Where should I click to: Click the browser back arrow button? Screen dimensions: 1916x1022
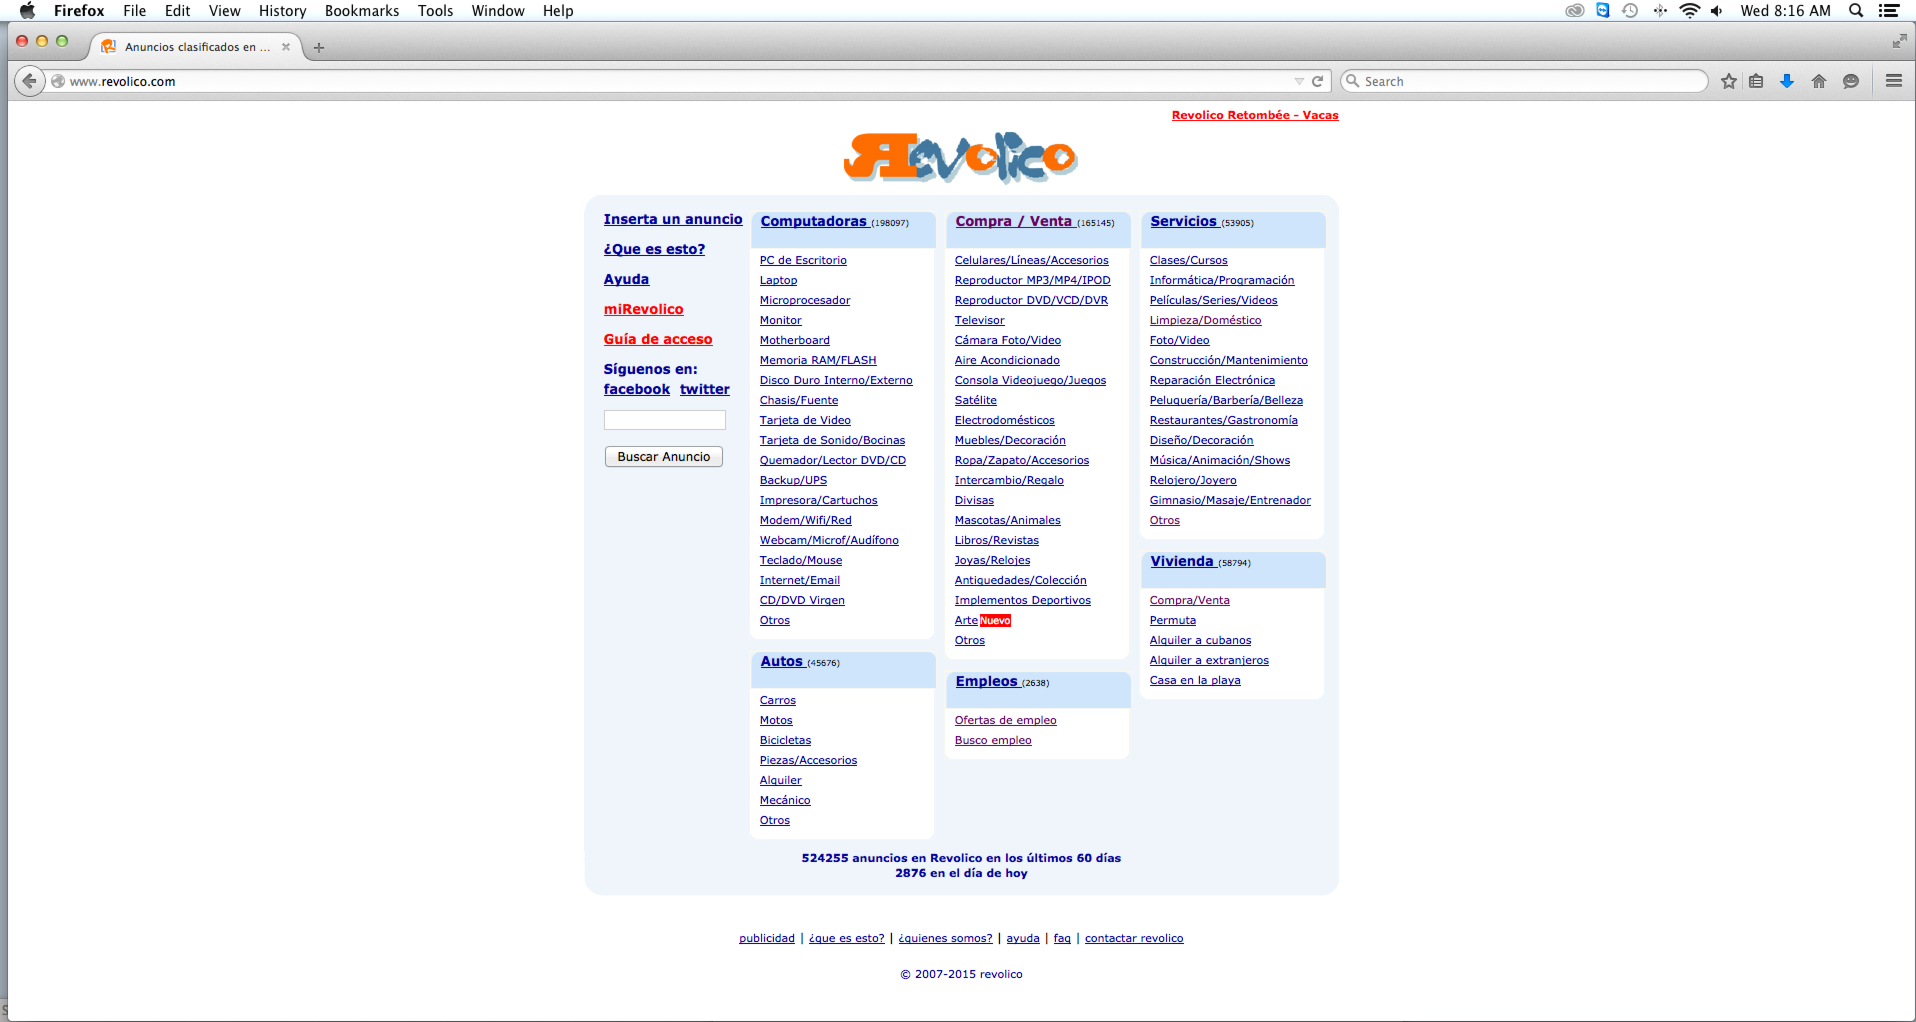tap(30, 81)
